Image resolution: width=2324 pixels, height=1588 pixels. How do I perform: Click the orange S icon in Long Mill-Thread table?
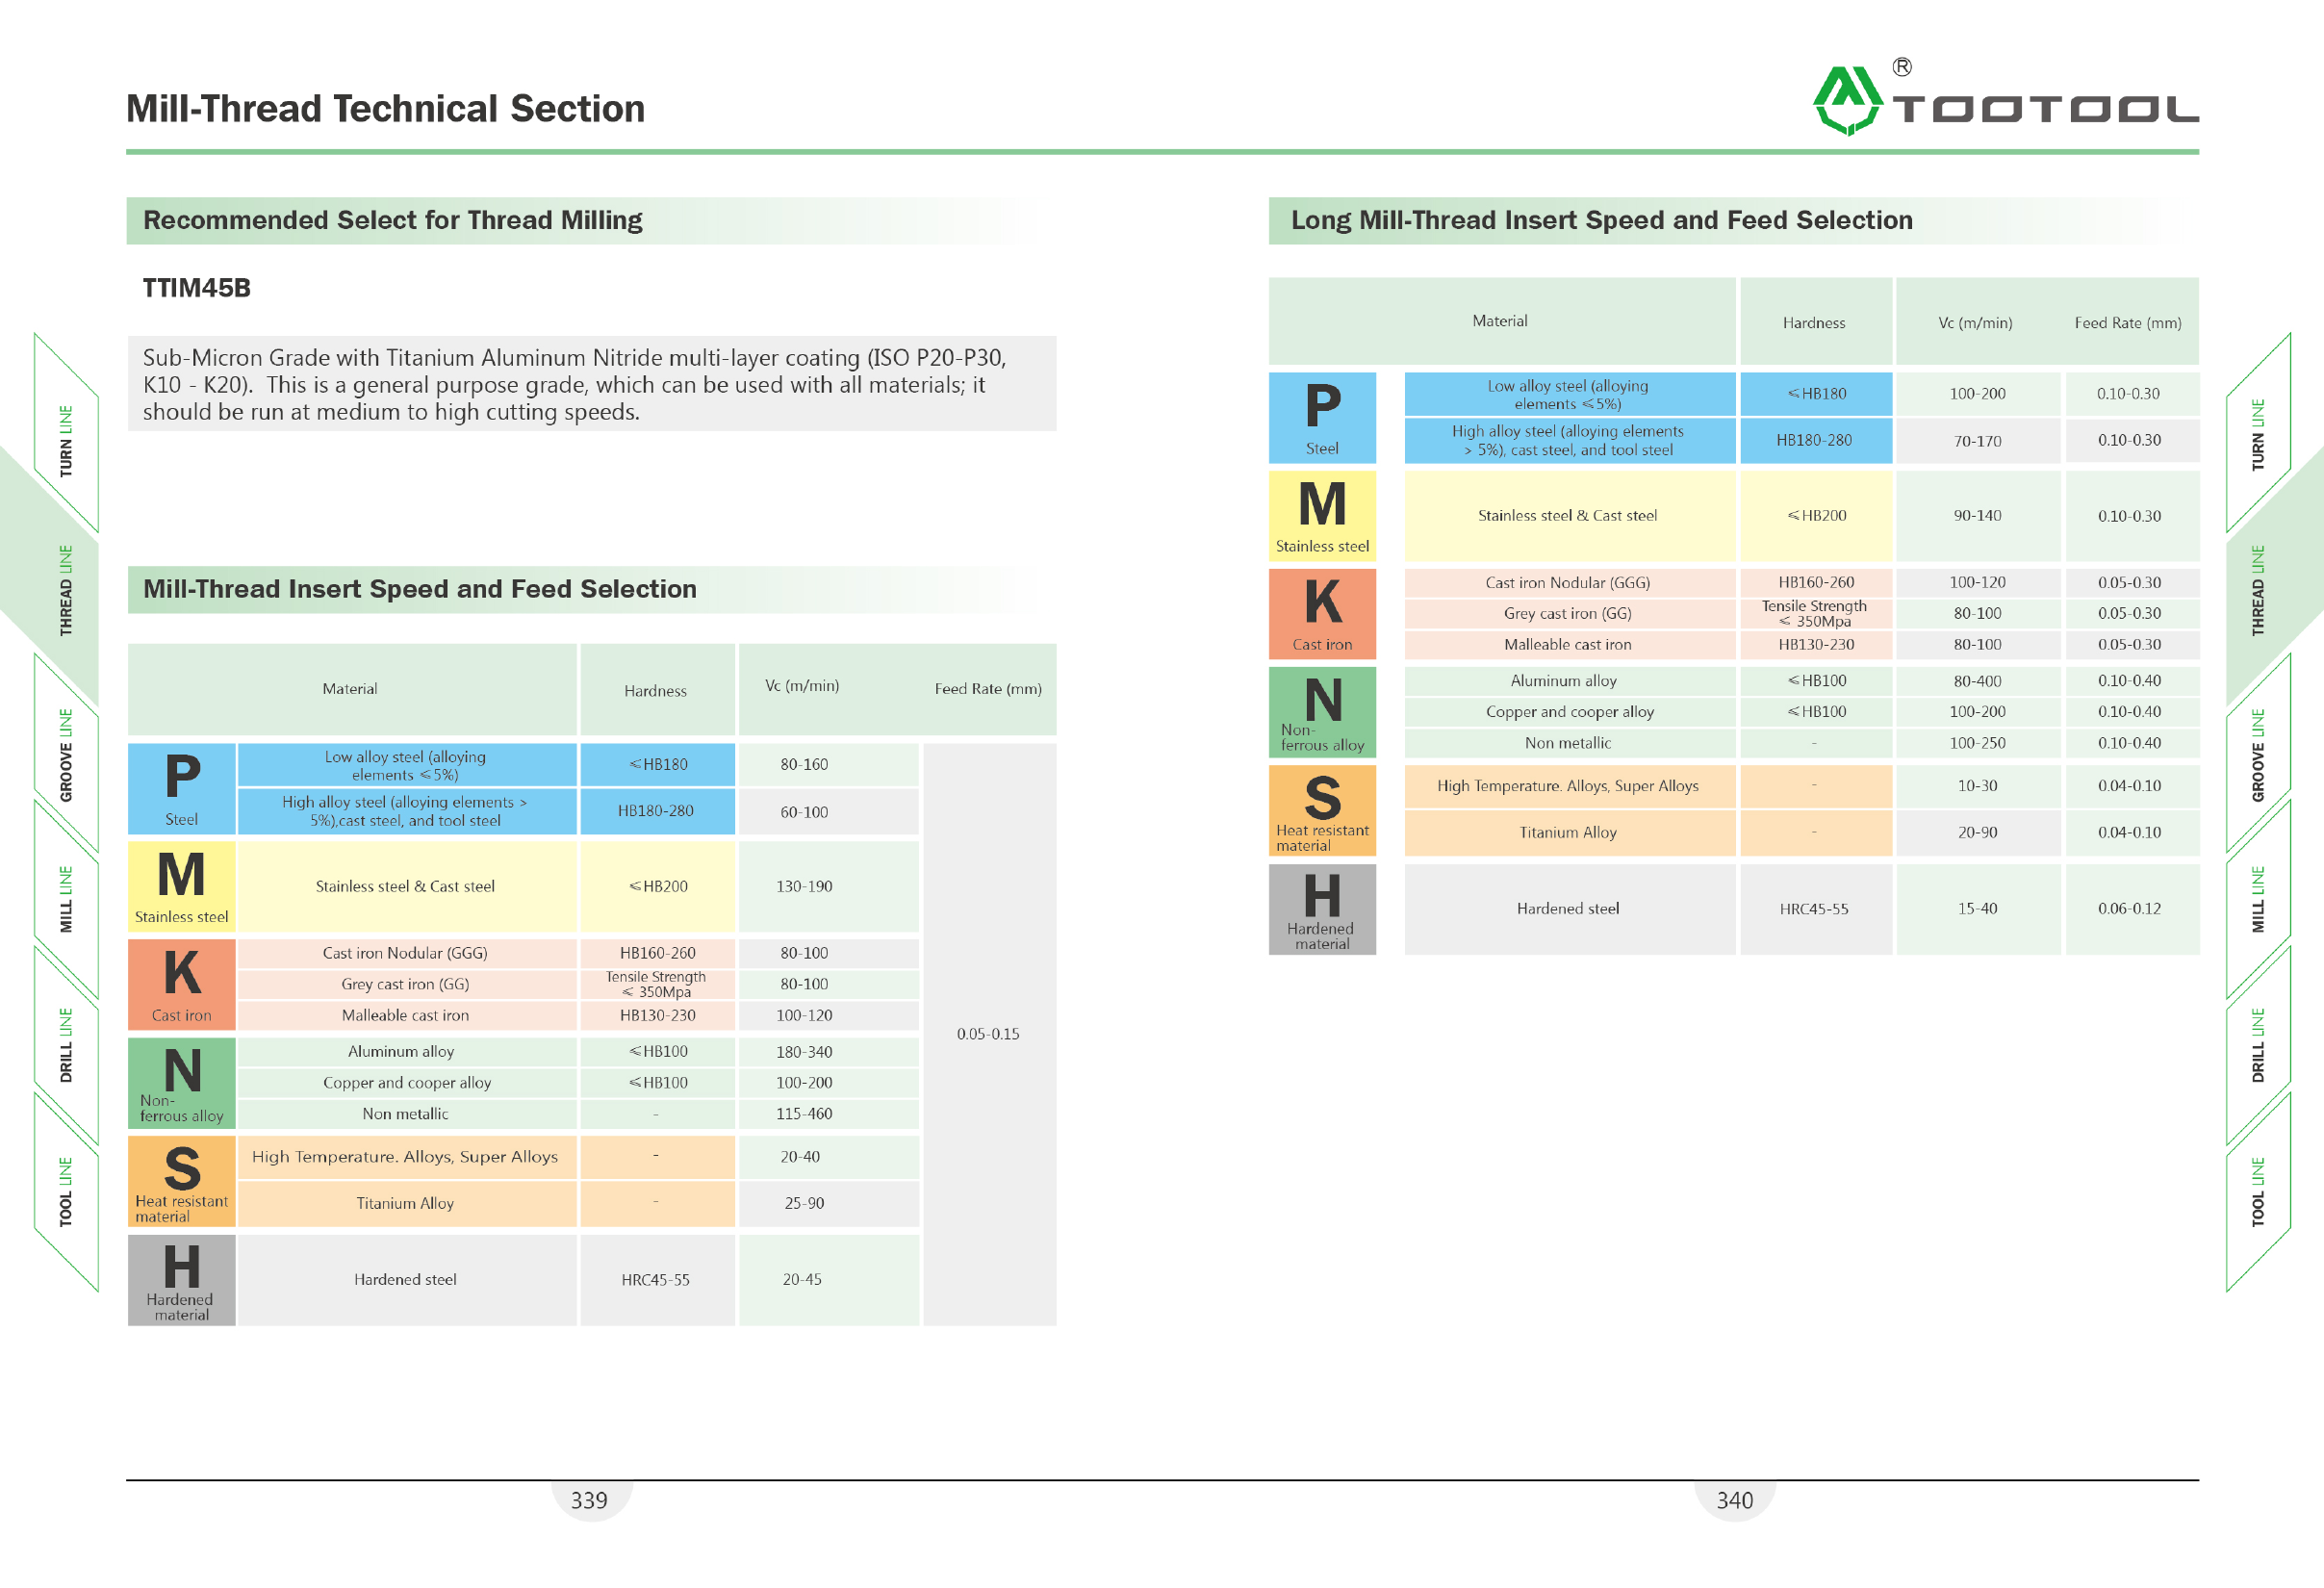pyautogui.click(x=1322, y=810)
